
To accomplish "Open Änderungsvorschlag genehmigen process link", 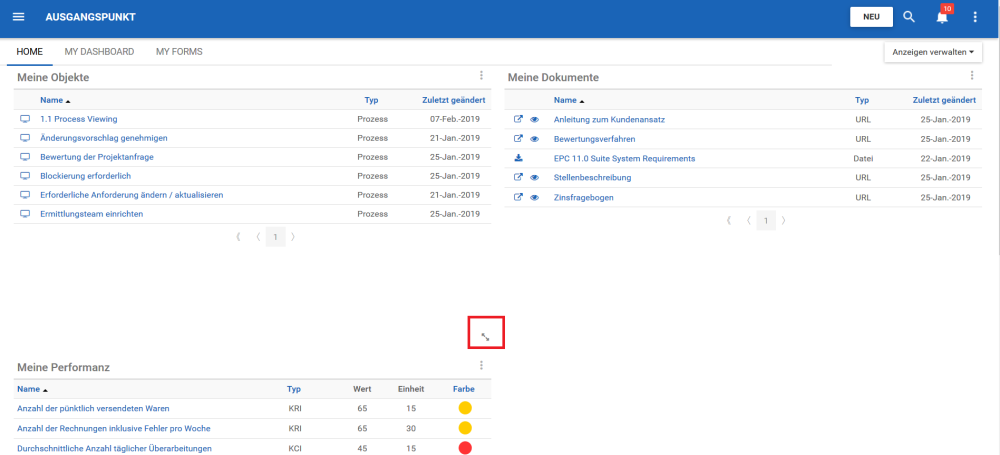I will [104, 138].
